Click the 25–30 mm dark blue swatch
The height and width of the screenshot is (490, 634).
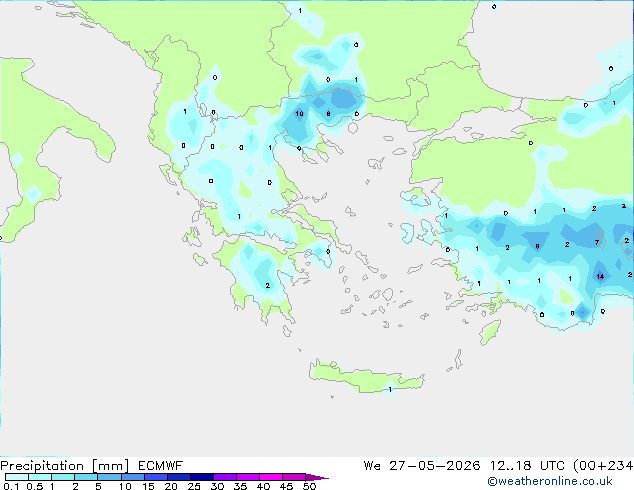[x=201, y=477]
